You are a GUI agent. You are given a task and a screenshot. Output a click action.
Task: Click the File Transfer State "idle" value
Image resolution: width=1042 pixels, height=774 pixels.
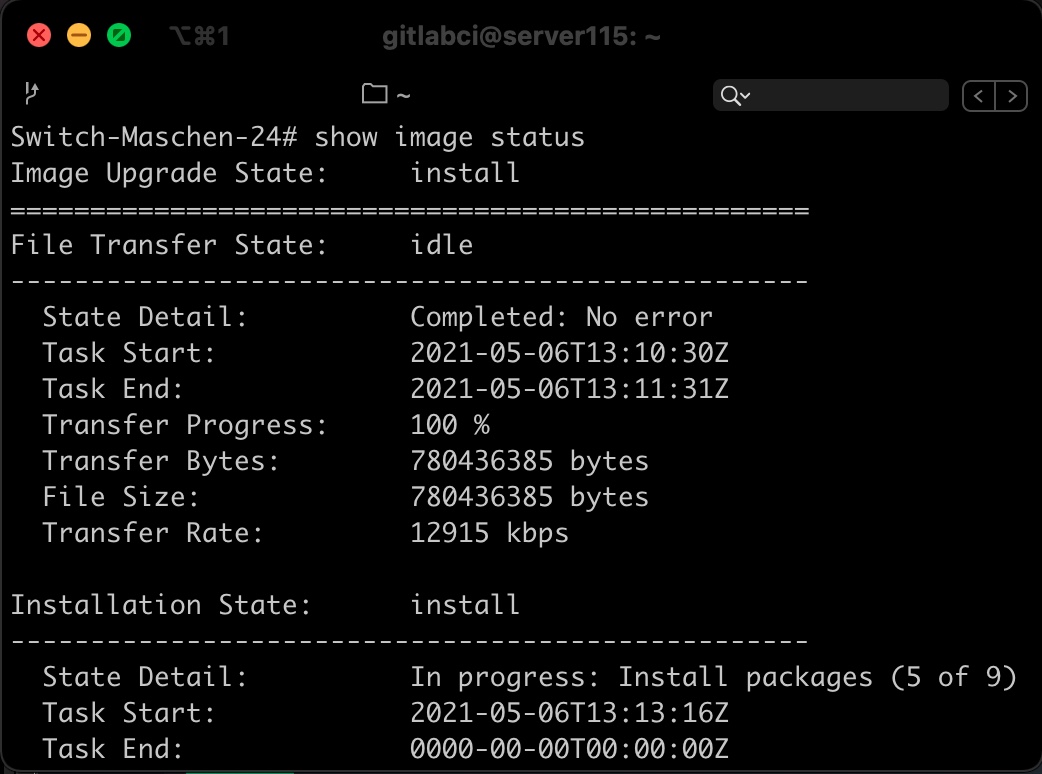[442, 245]
